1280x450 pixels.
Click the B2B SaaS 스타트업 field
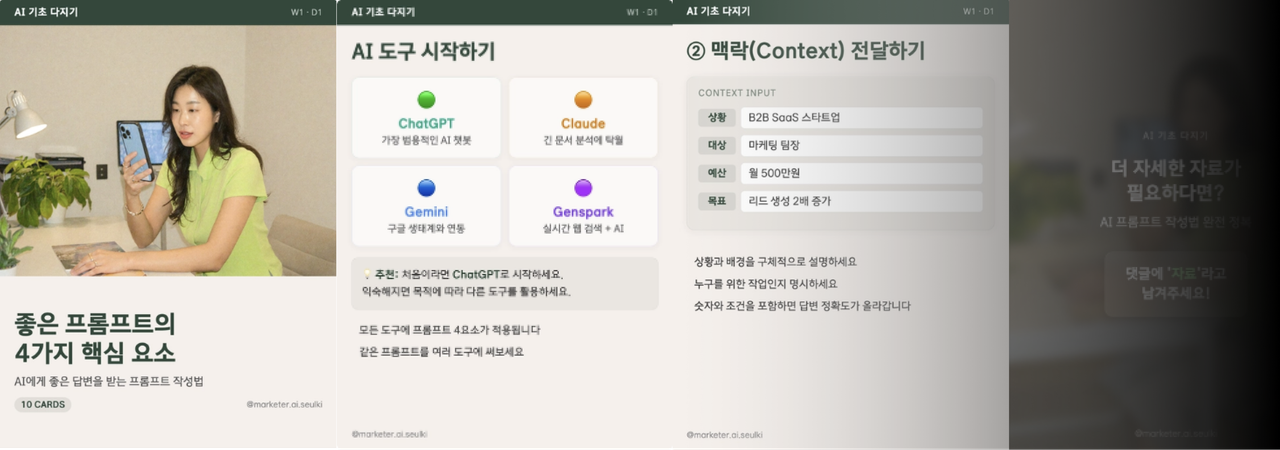click(862, 118)
